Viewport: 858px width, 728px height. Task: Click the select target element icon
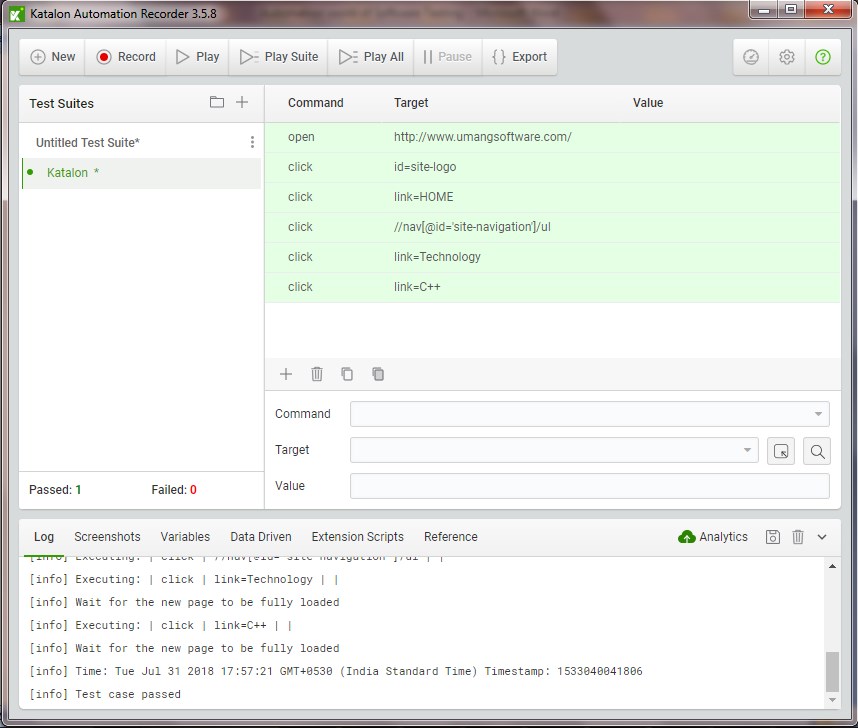pos(781,451)
